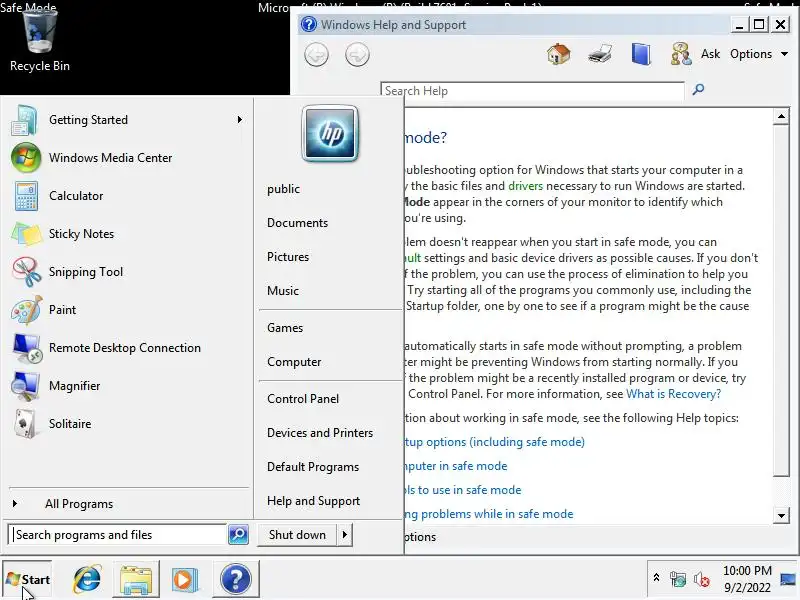Show hidden tray icons arrow
800x600 pixels.
(x=657, y=578)
